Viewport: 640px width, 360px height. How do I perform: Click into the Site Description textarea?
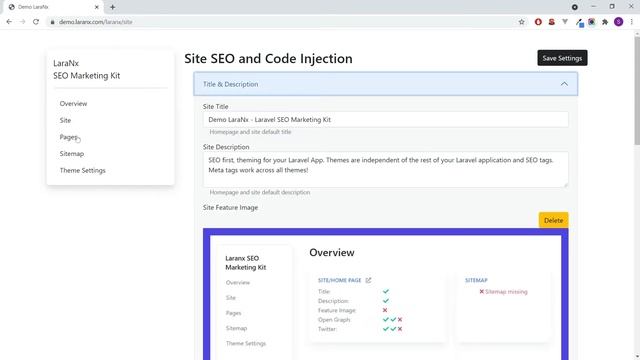tap(385, 169)
